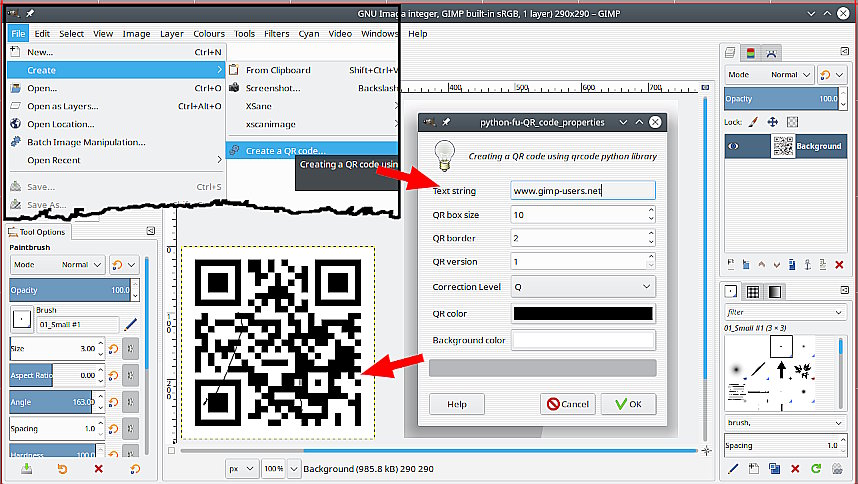Click the QR version input field
This screenshot has width=858, height=484.
click(x=578, y=261)
